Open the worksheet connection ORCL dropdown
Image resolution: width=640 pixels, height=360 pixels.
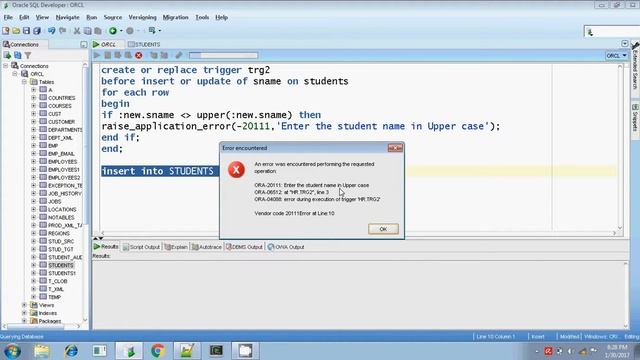616,56
